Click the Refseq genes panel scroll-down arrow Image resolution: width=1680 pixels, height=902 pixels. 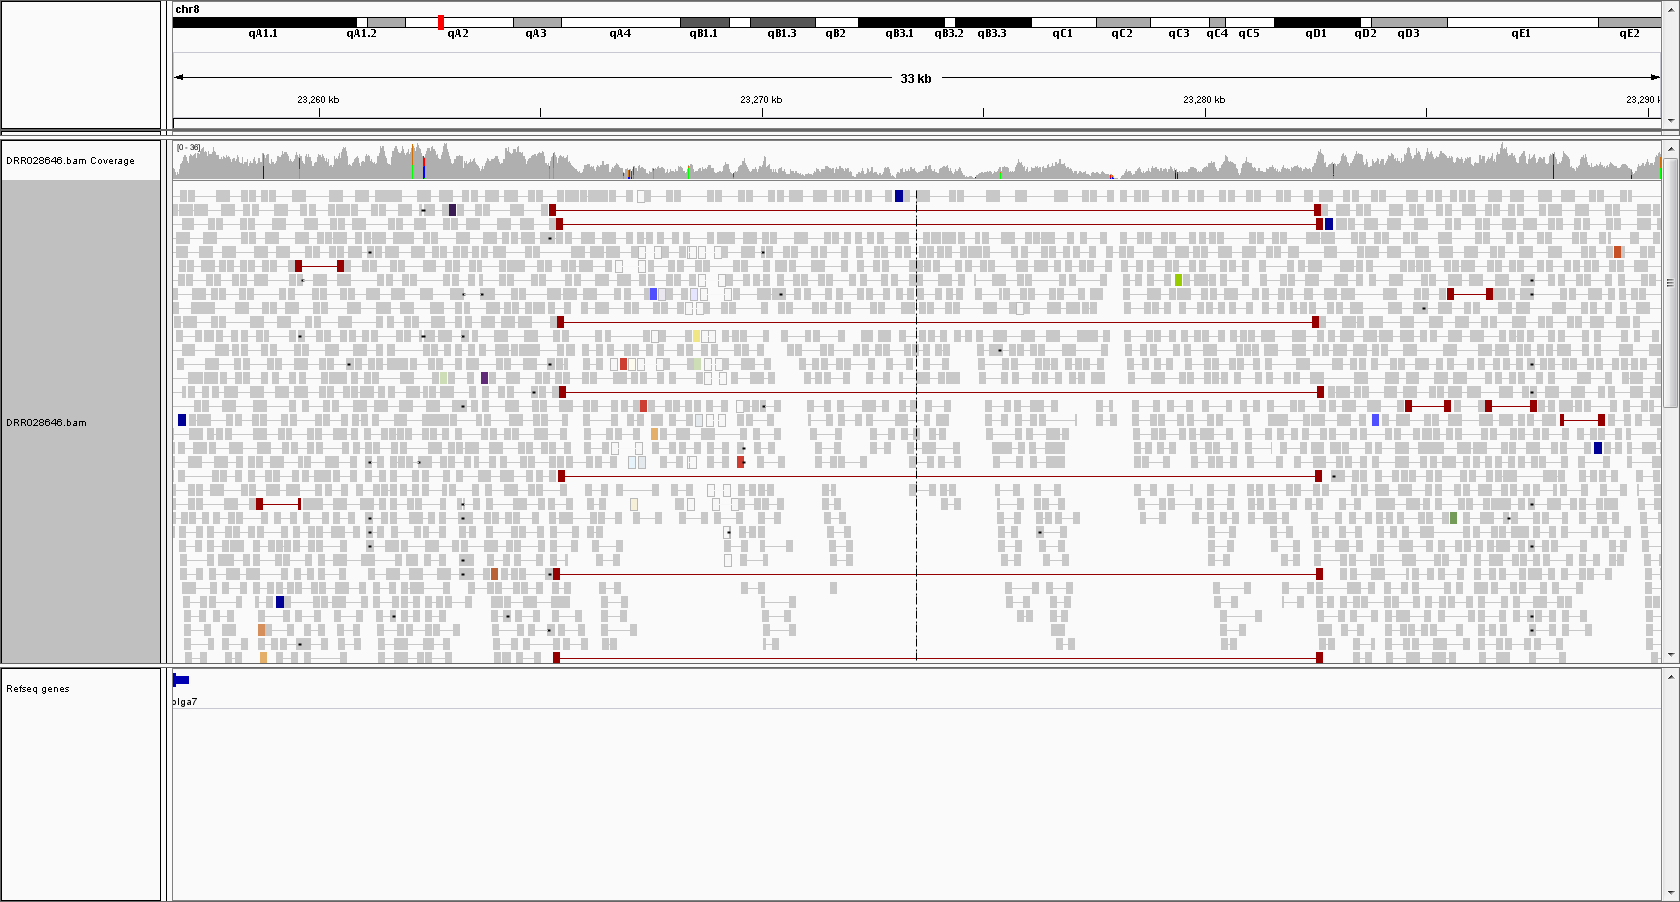coord(1670,894)
